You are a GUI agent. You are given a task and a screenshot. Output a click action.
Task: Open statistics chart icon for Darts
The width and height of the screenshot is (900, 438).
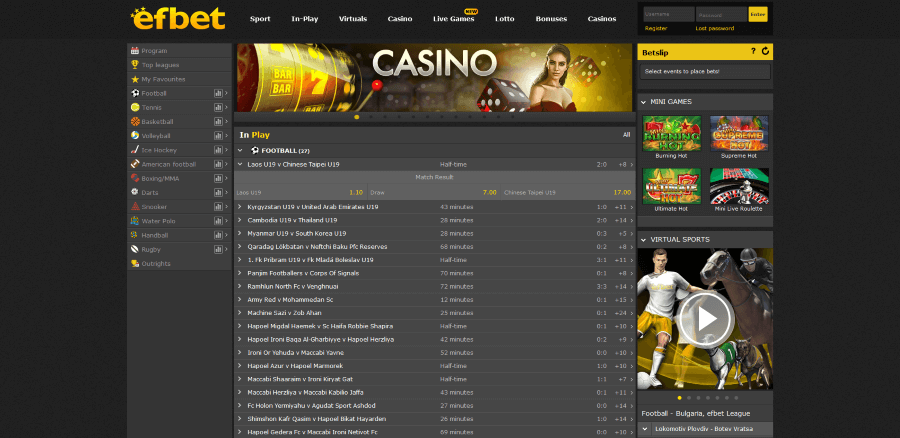218,192
